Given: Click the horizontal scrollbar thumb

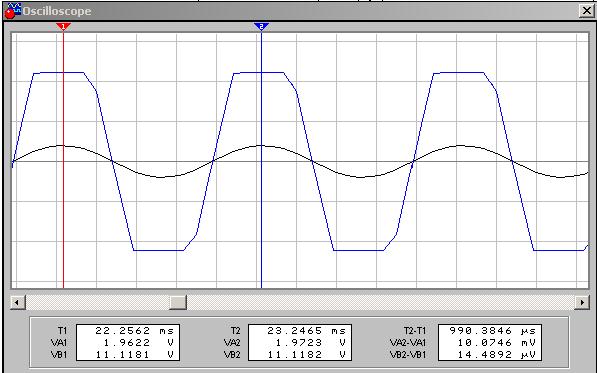Looking at the screenshot, I should [178, 303].
